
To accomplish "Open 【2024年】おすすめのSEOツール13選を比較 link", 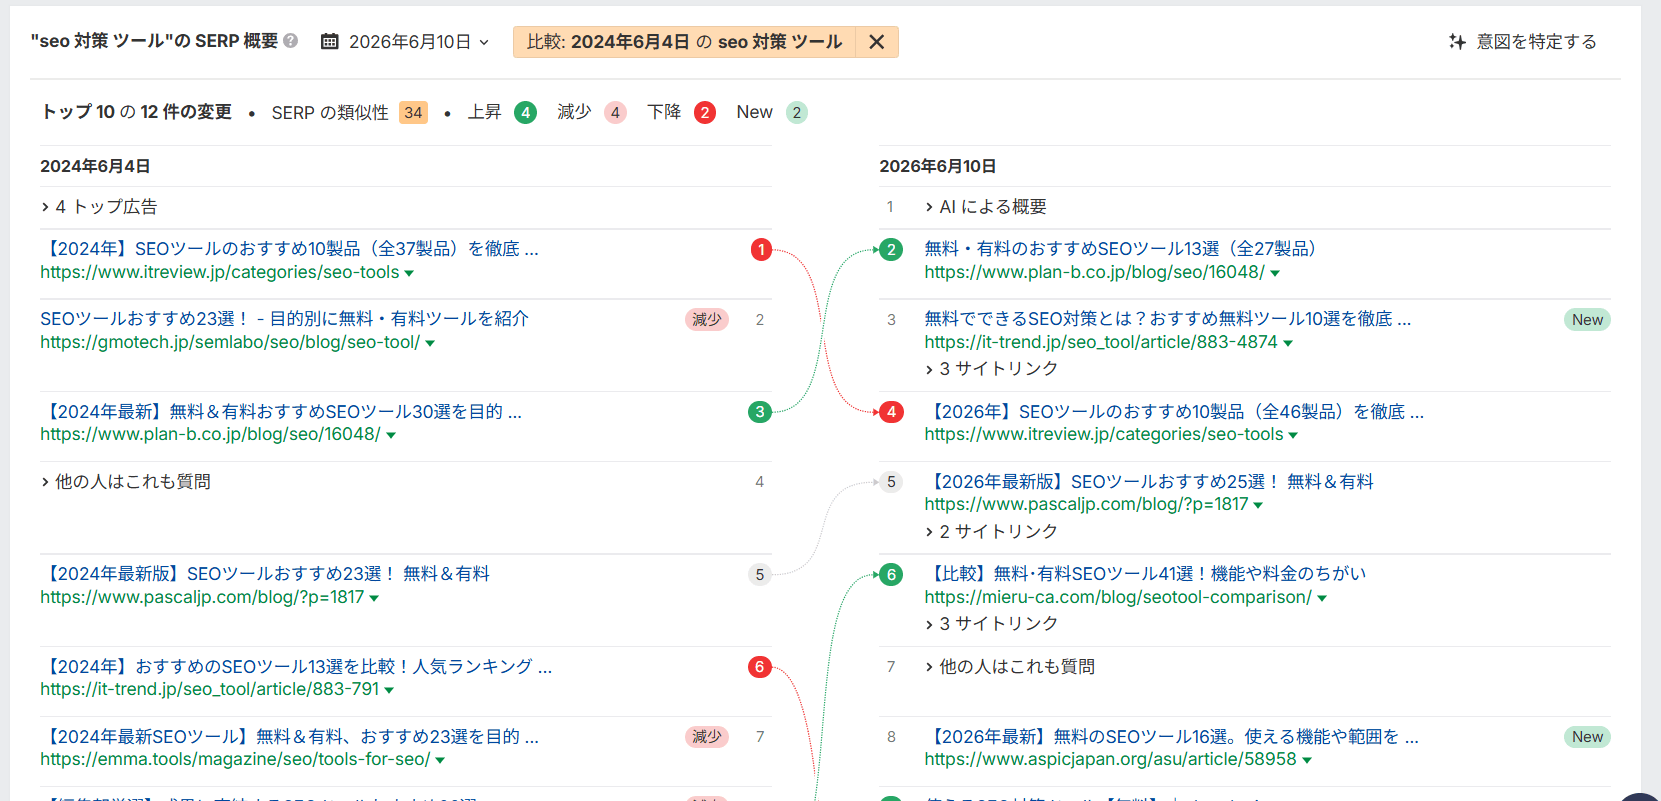I will pos(297,667).
